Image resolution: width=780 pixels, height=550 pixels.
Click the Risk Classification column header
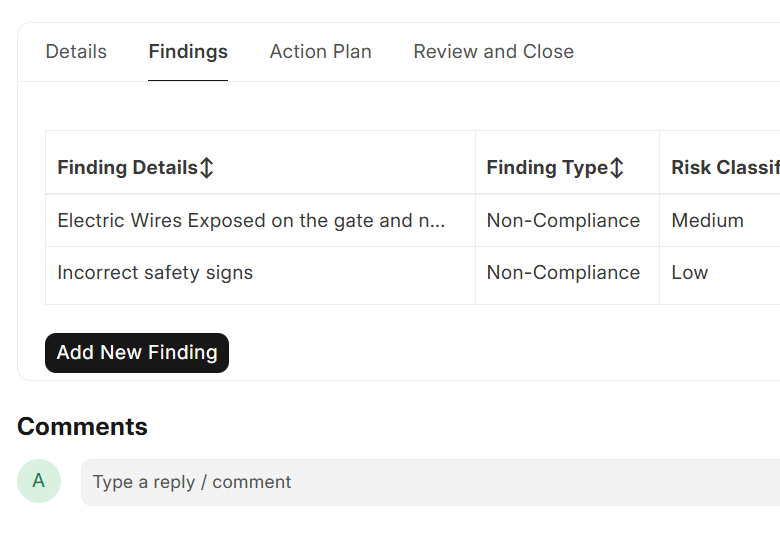[x=725, y=168]
